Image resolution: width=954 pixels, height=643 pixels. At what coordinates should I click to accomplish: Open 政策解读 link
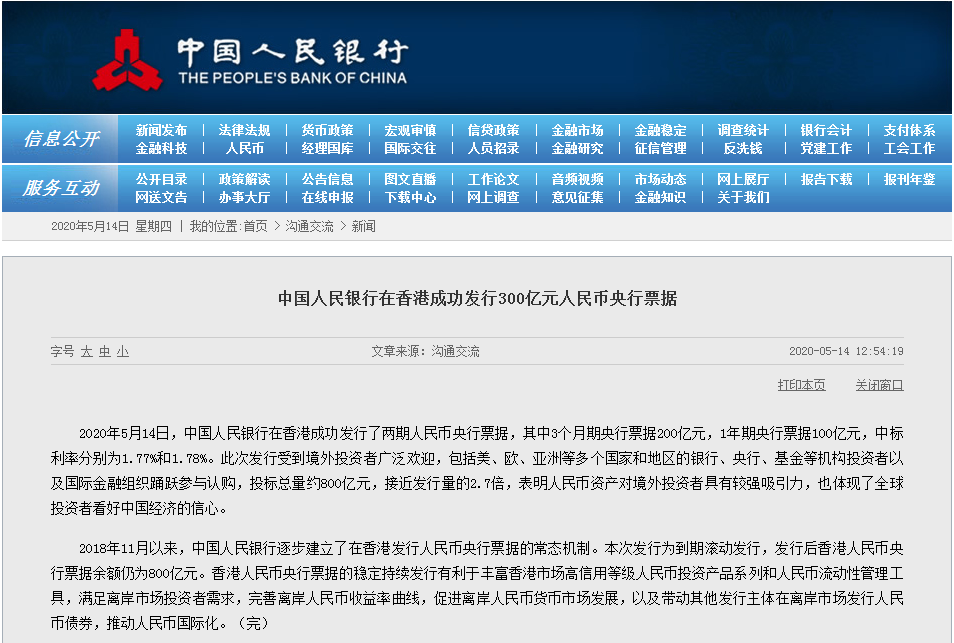click(244, 179)
